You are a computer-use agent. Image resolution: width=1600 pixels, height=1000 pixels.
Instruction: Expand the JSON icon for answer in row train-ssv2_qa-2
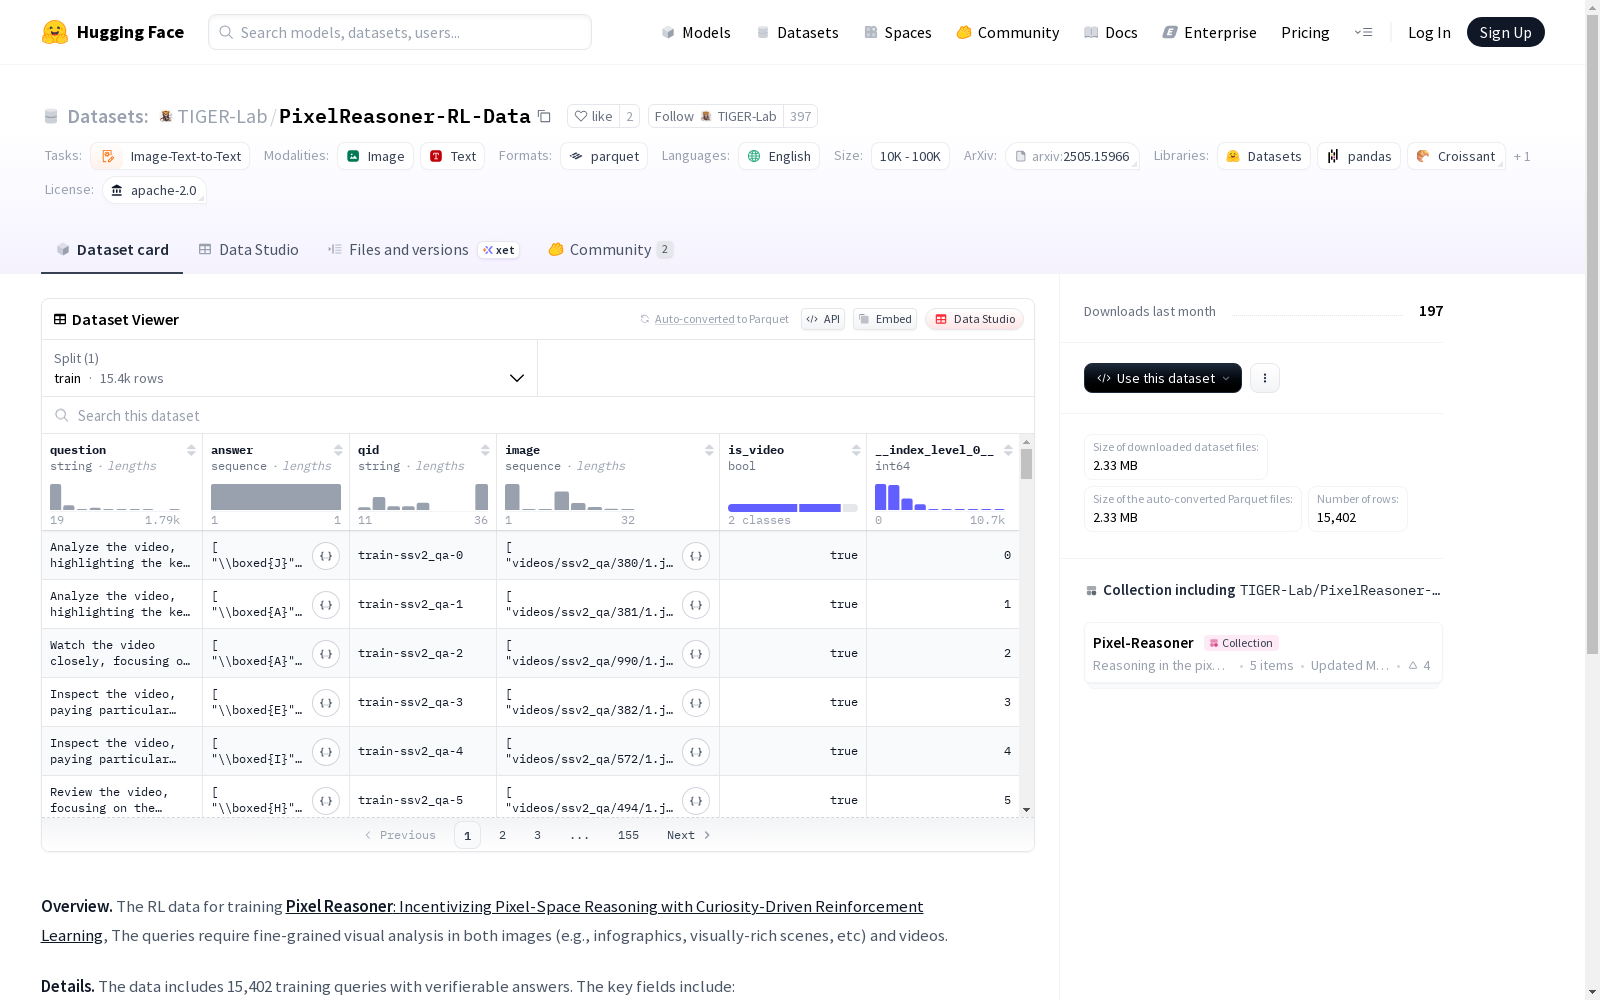click(x=326, y=654)
